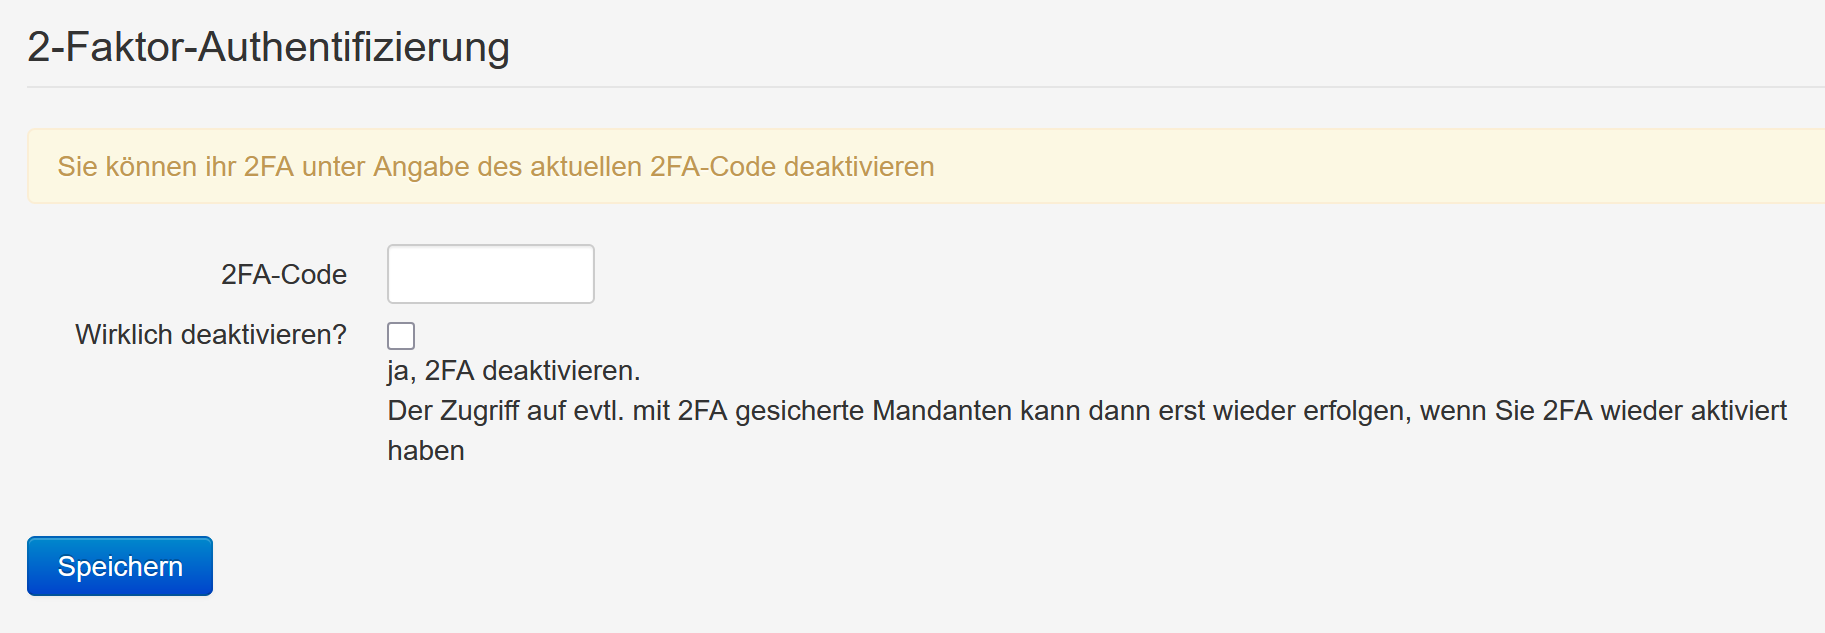This screenshot has height=633, width=1825.
Task: Click "2FA-Code deaktivieren" at the notice end
Action: click(792, 167)
